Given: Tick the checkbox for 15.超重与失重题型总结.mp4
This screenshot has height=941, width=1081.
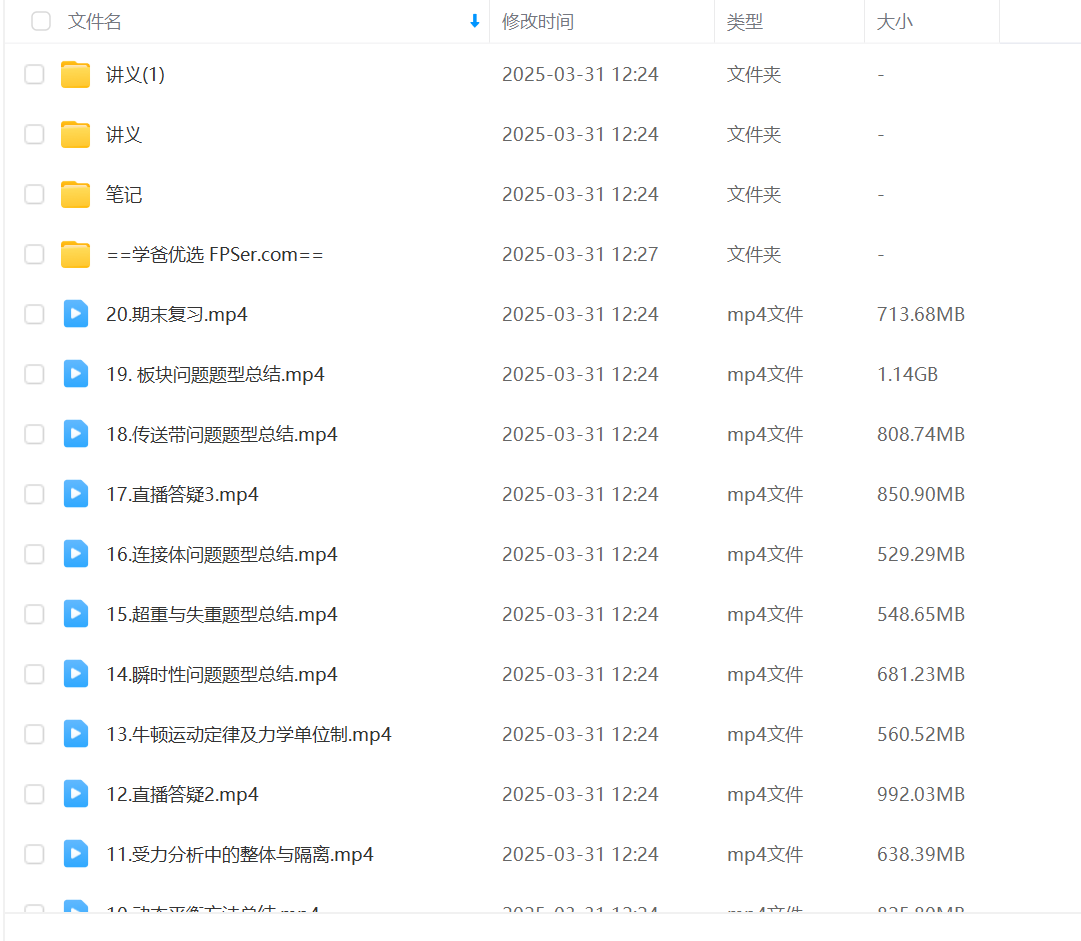Looking at the screenshot, I should (x=34, y=614).
